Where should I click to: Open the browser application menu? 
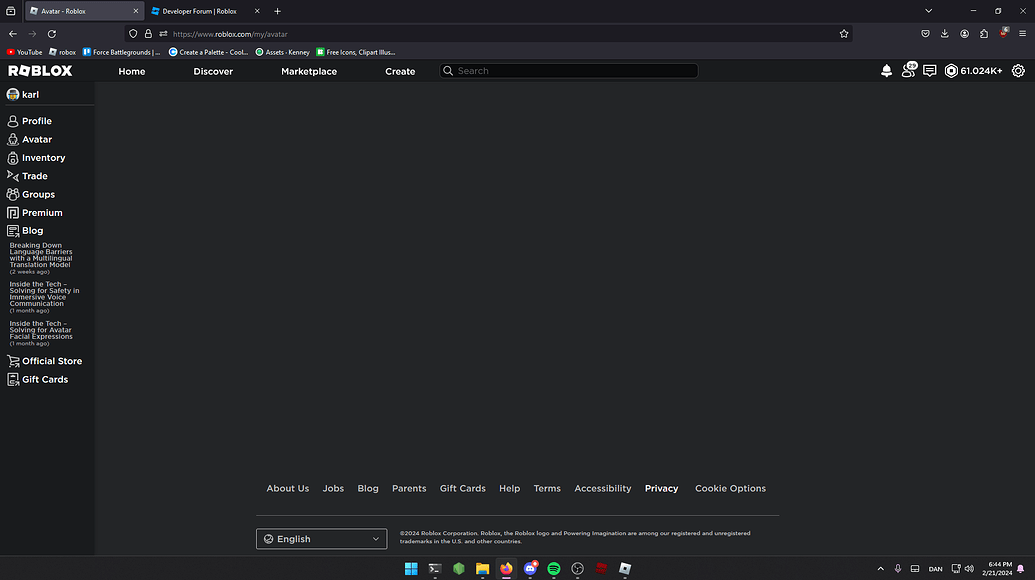pos(1022,34)
